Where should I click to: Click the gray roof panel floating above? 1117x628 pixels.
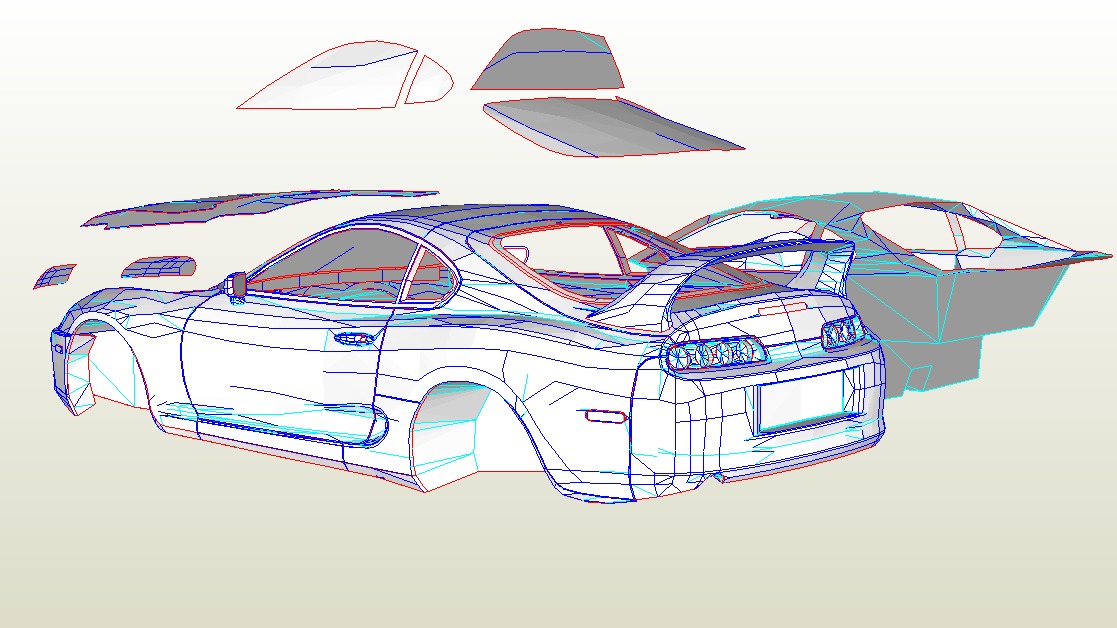click(548, 62)
